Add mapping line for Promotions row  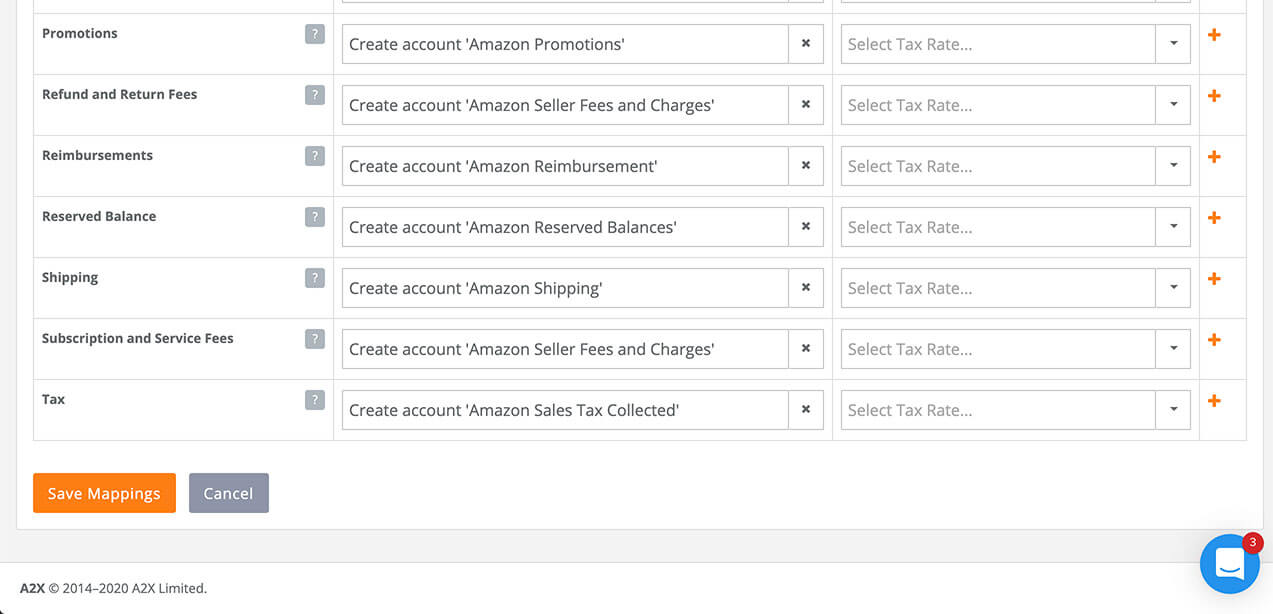pos(1214,35)
